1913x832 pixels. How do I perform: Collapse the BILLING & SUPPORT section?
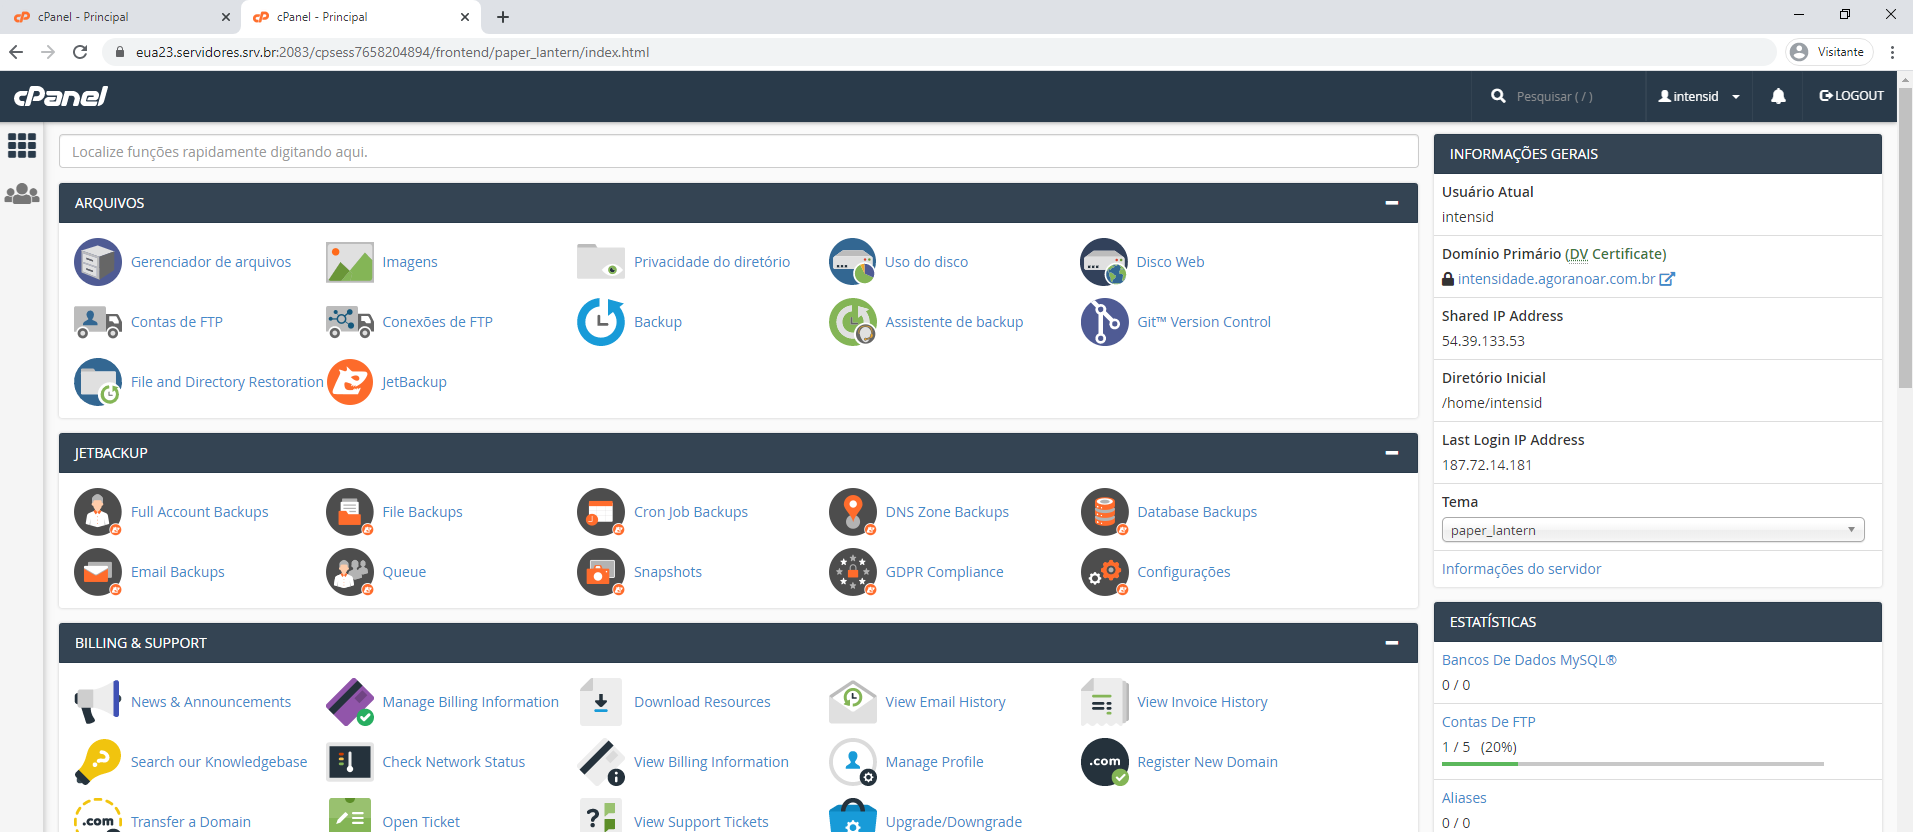coord(1391,643)
